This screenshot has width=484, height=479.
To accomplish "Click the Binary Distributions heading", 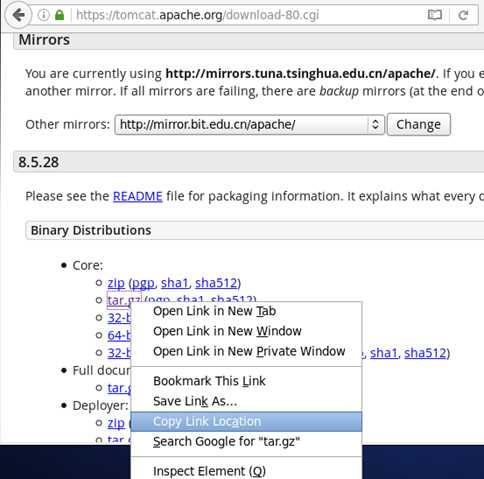I will pyautogui.click(x=91, y=230).
